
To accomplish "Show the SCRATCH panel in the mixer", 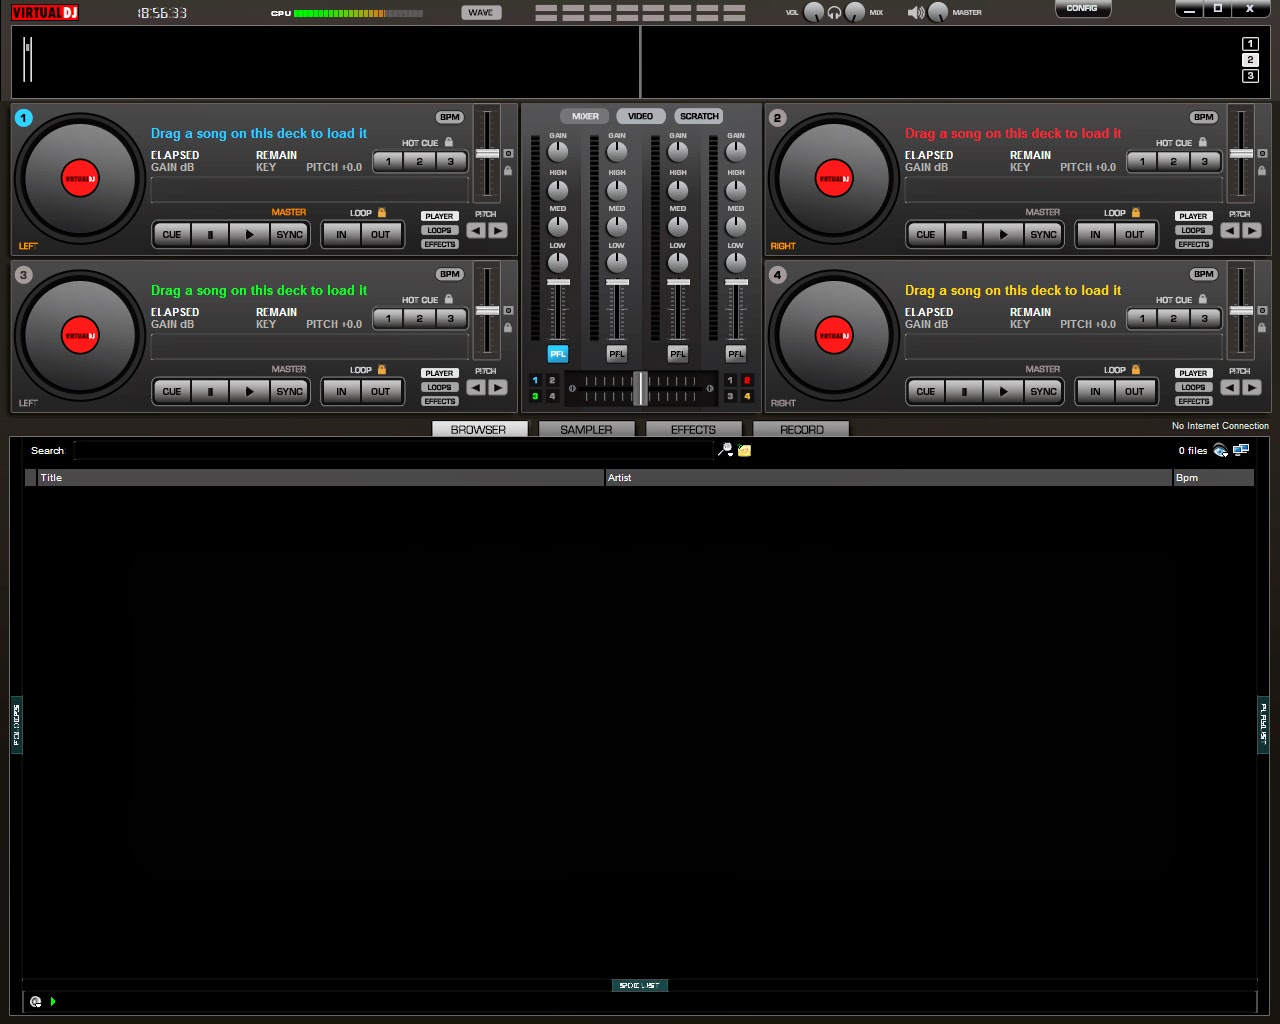I will tap(699, 116).
